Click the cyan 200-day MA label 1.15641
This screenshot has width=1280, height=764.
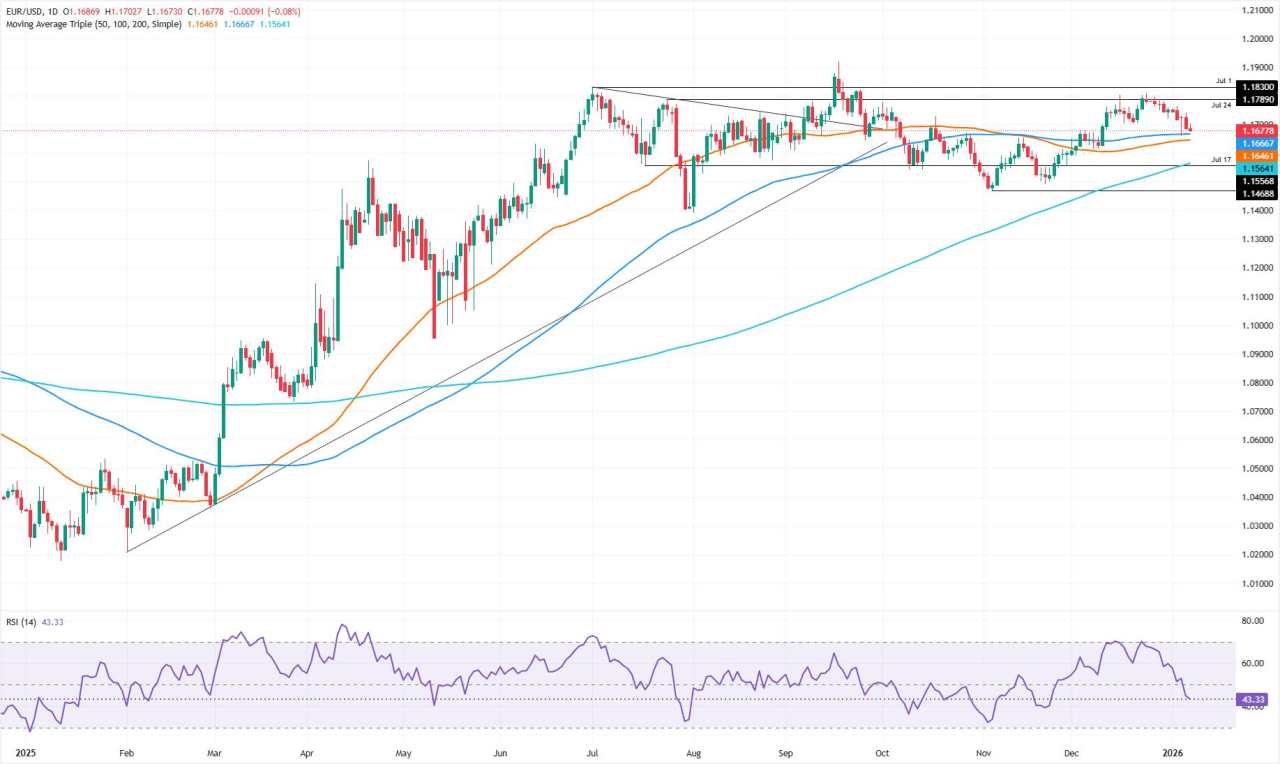pyautogui.click(x=1256, y=169)
